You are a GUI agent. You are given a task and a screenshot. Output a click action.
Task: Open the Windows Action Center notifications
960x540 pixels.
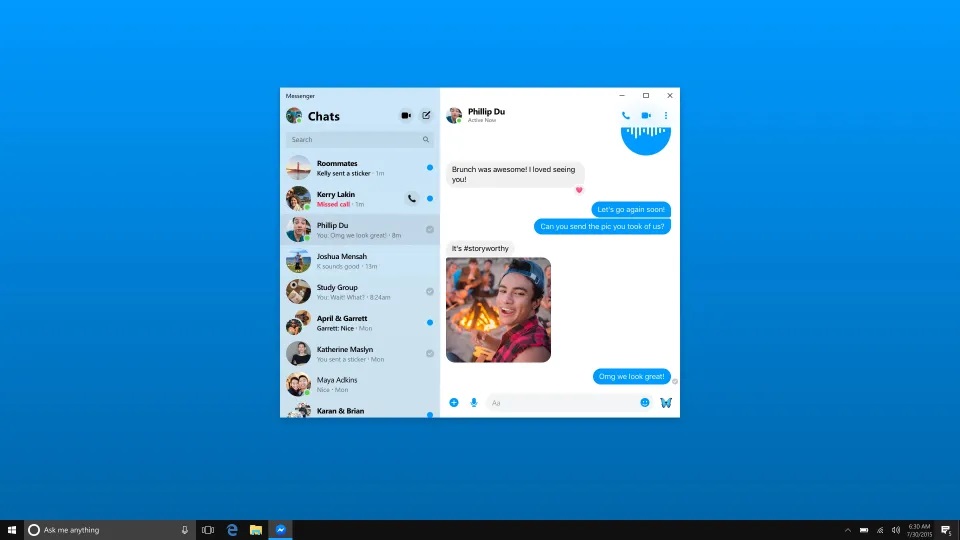coord(945,530)
